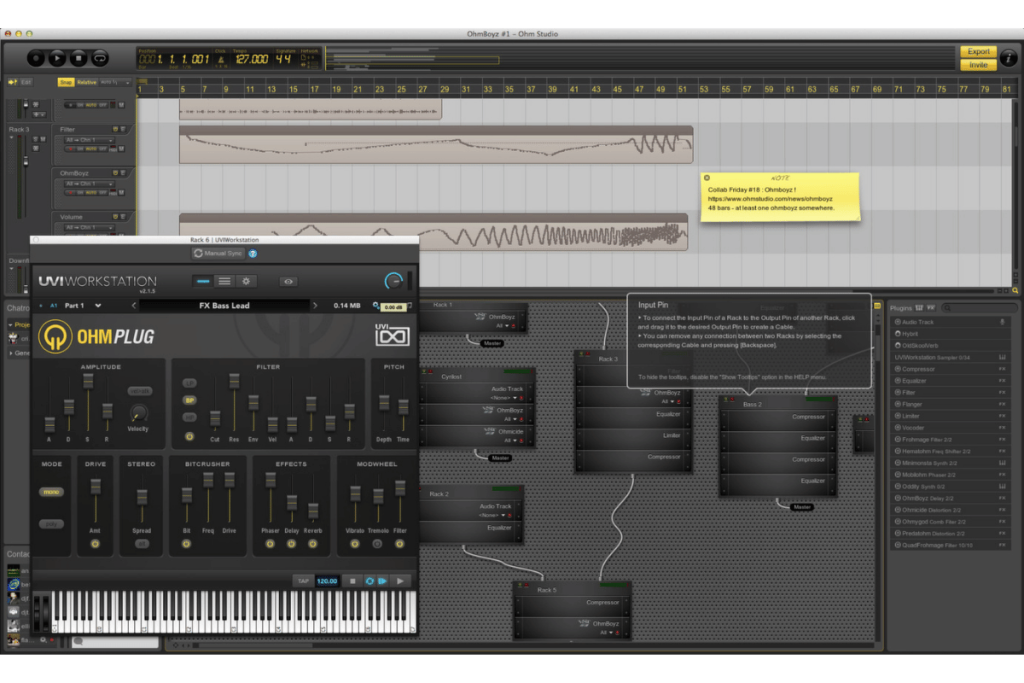1024x683 pixels.
Task: Toggle the Phaser effect power button
Action: (270, 544)
